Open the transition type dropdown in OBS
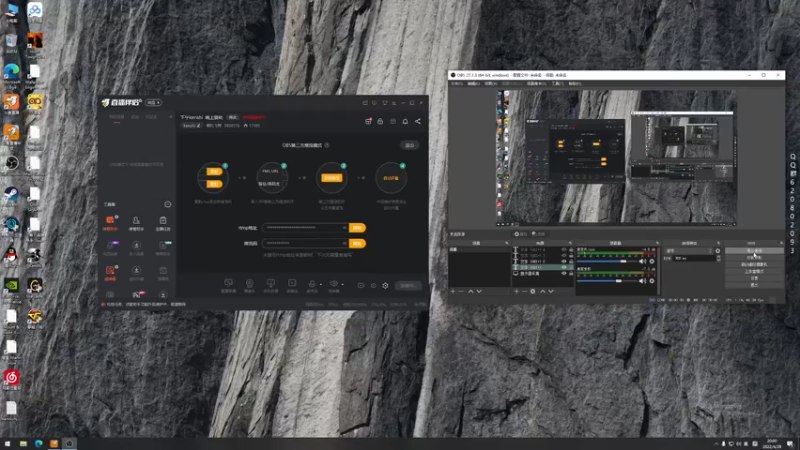 click(689, 251)
